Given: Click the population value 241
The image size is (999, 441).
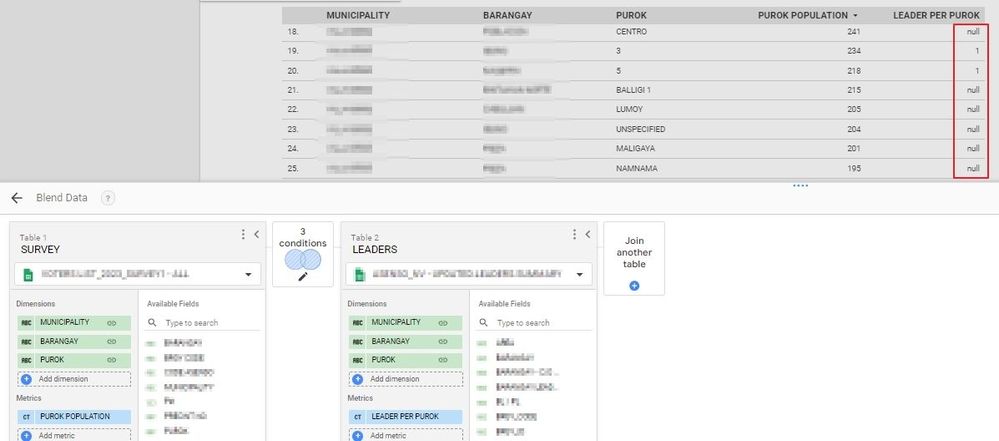Looking at the screenshot, I should (854, 31).
